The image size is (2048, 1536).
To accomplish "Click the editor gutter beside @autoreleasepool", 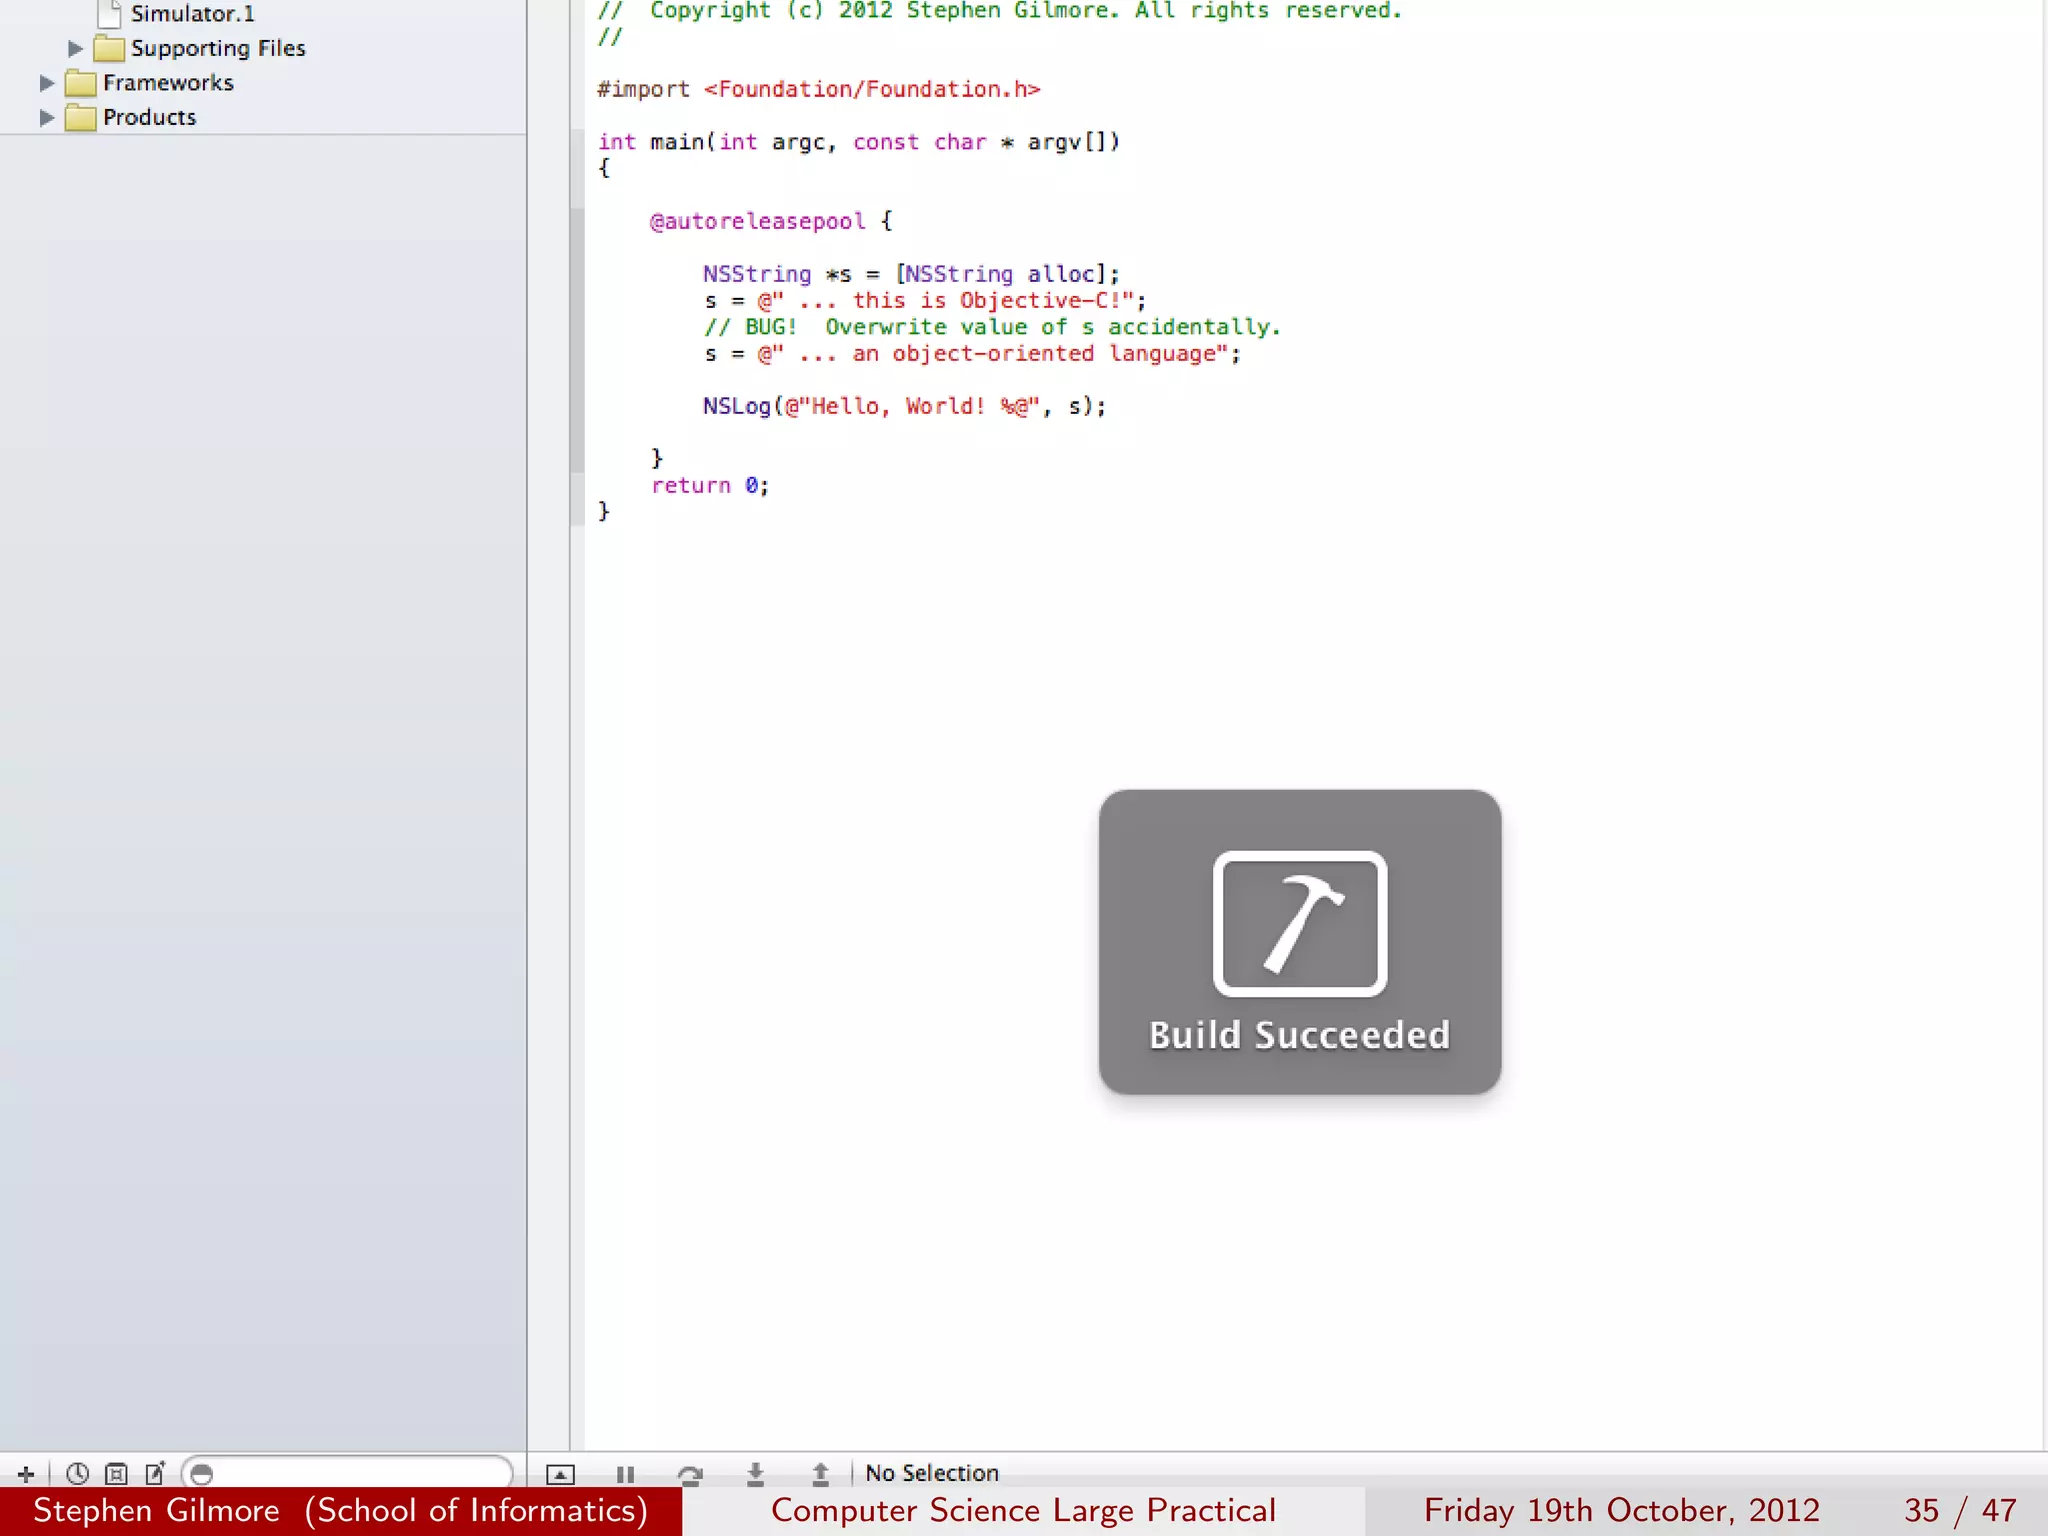I will pyautogui.click(x=577, y=221).
